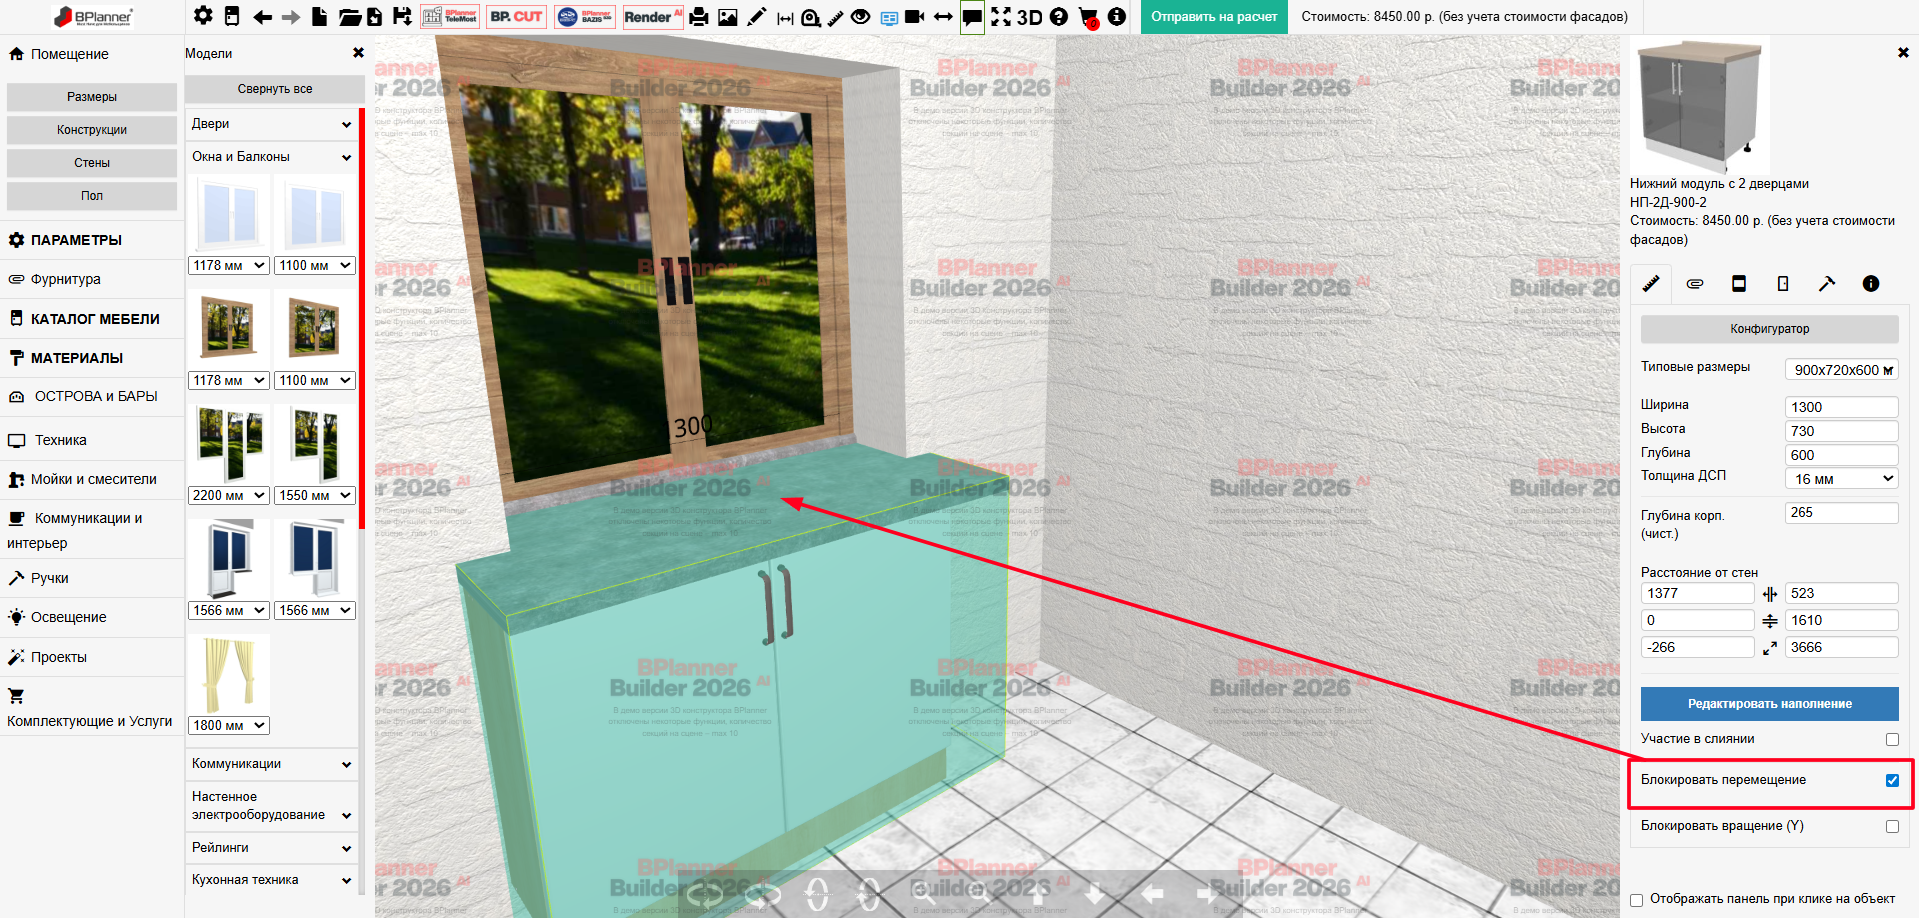Open the 1800 мм curtain size dropdown
The image size is (1919, 918).
tap(229, 725)
